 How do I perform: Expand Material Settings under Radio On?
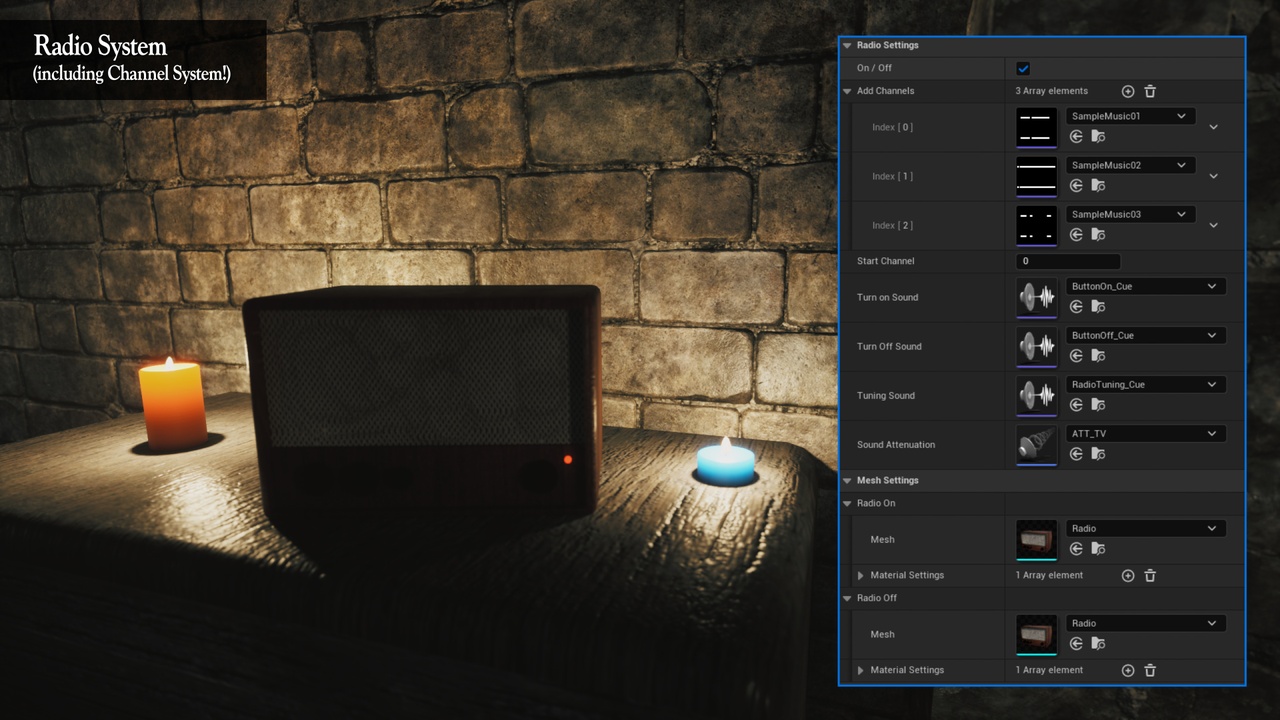click(861, 575)
